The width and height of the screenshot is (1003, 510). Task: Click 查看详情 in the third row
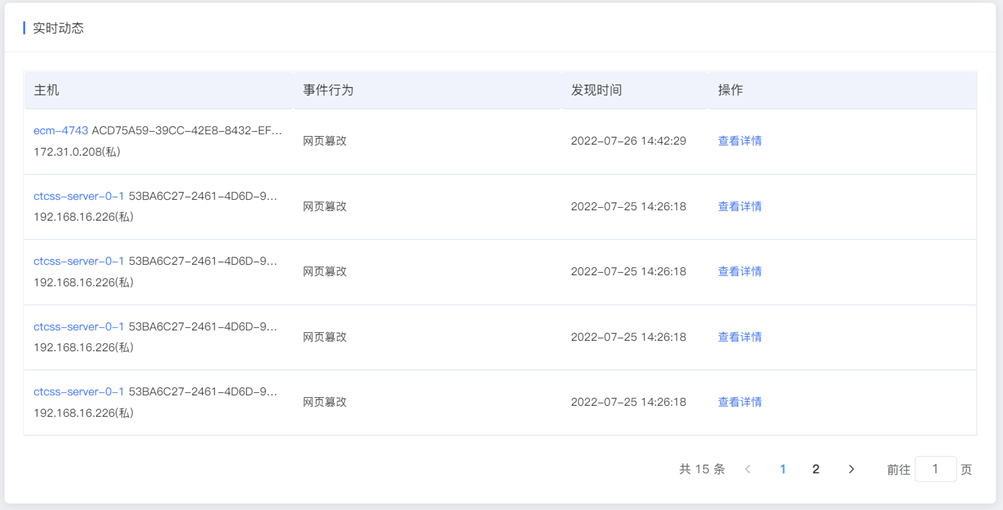(739, 271)
